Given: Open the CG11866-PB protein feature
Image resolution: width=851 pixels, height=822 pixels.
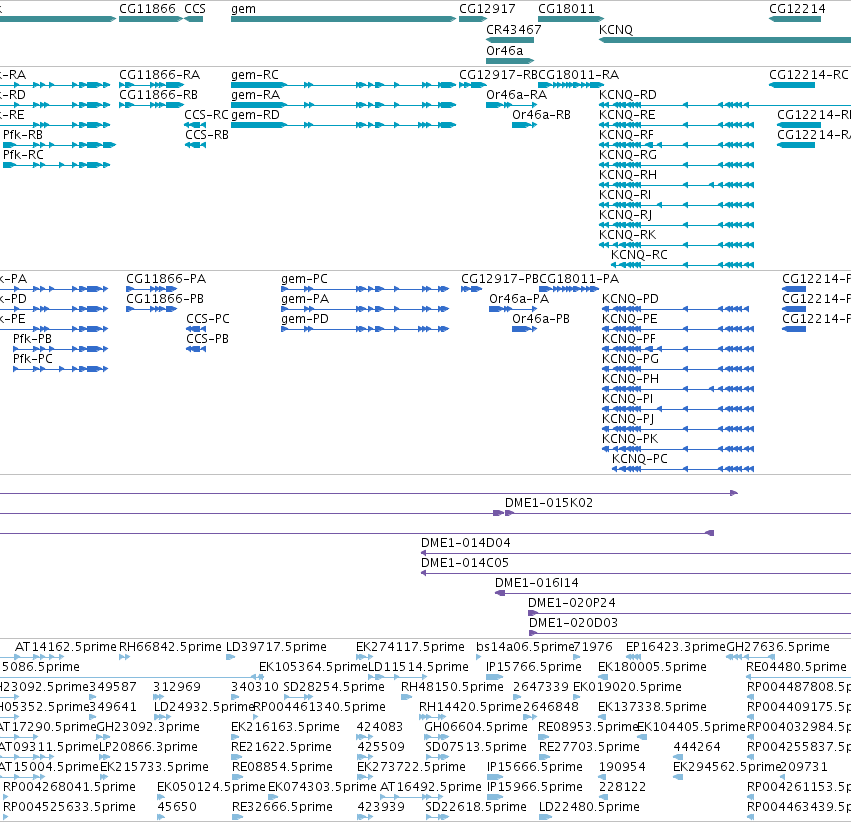Looking at the screenshot, I should pyautogui.click(x=151, y=309).
